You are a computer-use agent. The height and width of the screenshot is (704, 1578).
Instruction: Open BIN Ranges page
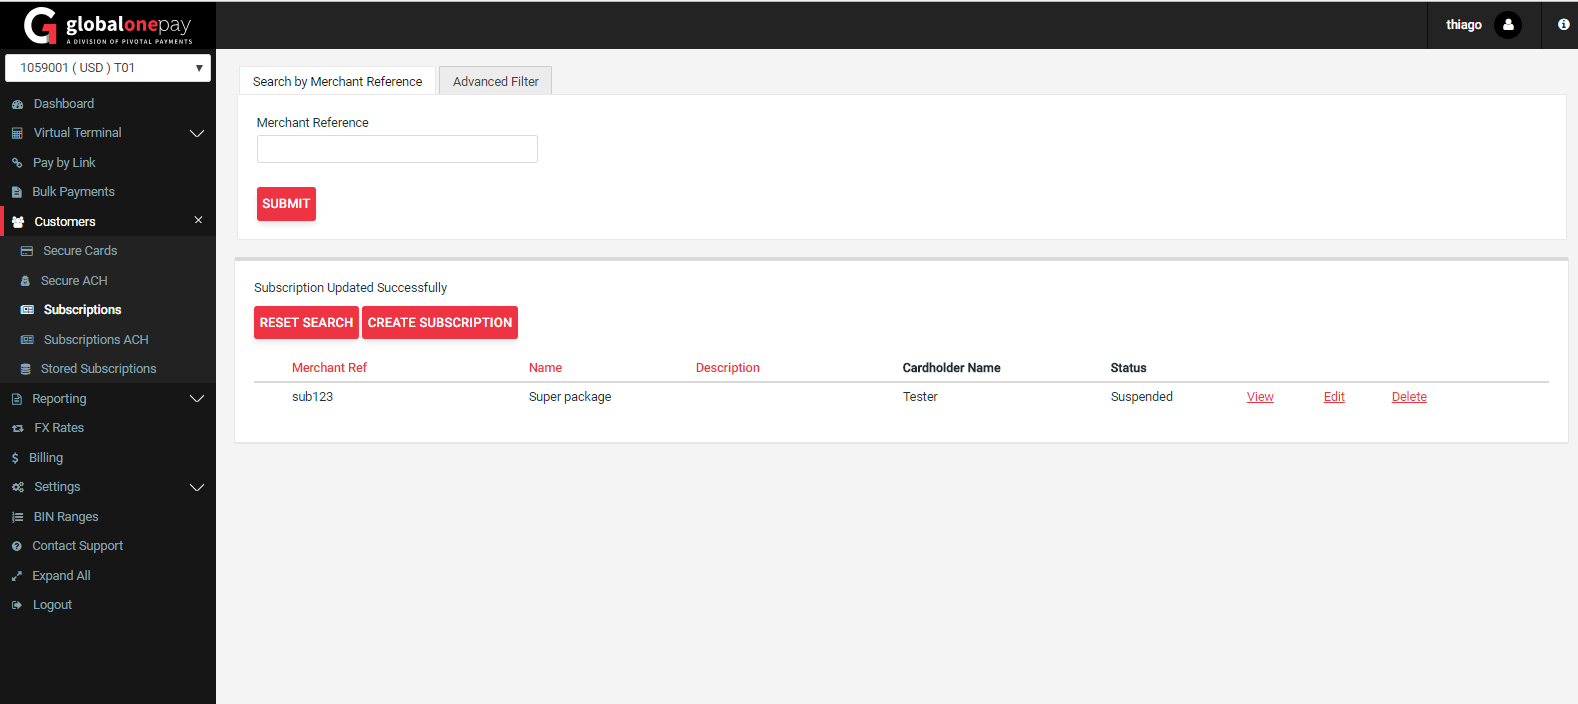pos(66,517)
